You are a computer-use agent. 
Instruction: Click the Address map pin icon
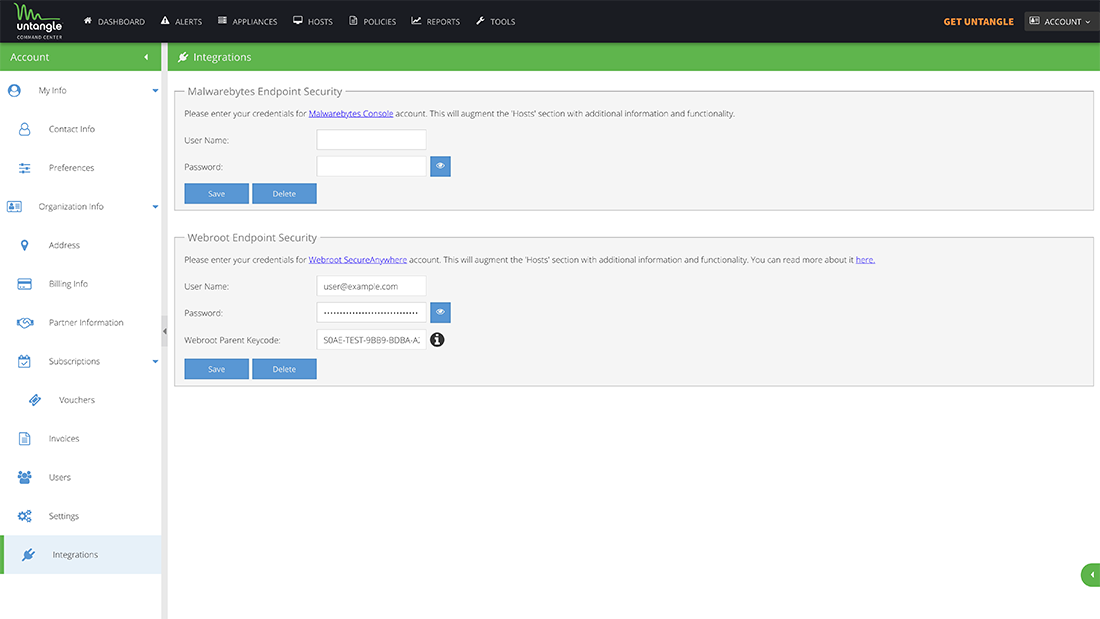[x=25, y=245]
